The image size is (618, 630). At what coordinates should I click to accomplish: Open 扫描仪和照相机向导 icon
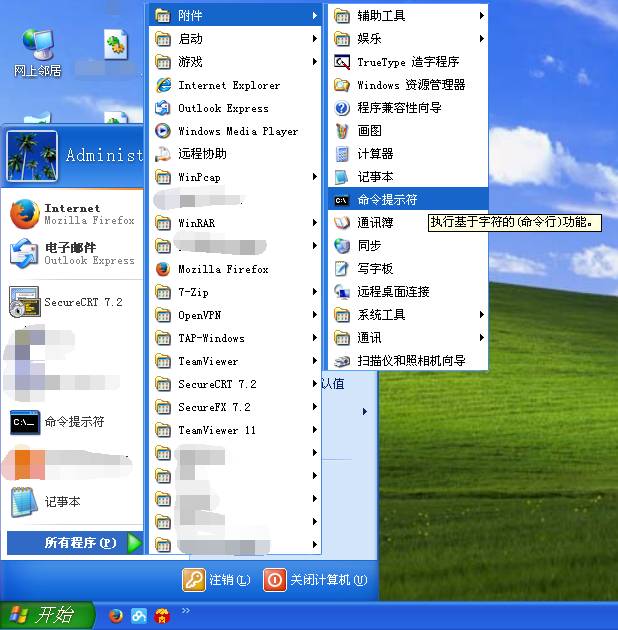click(342, 361)
